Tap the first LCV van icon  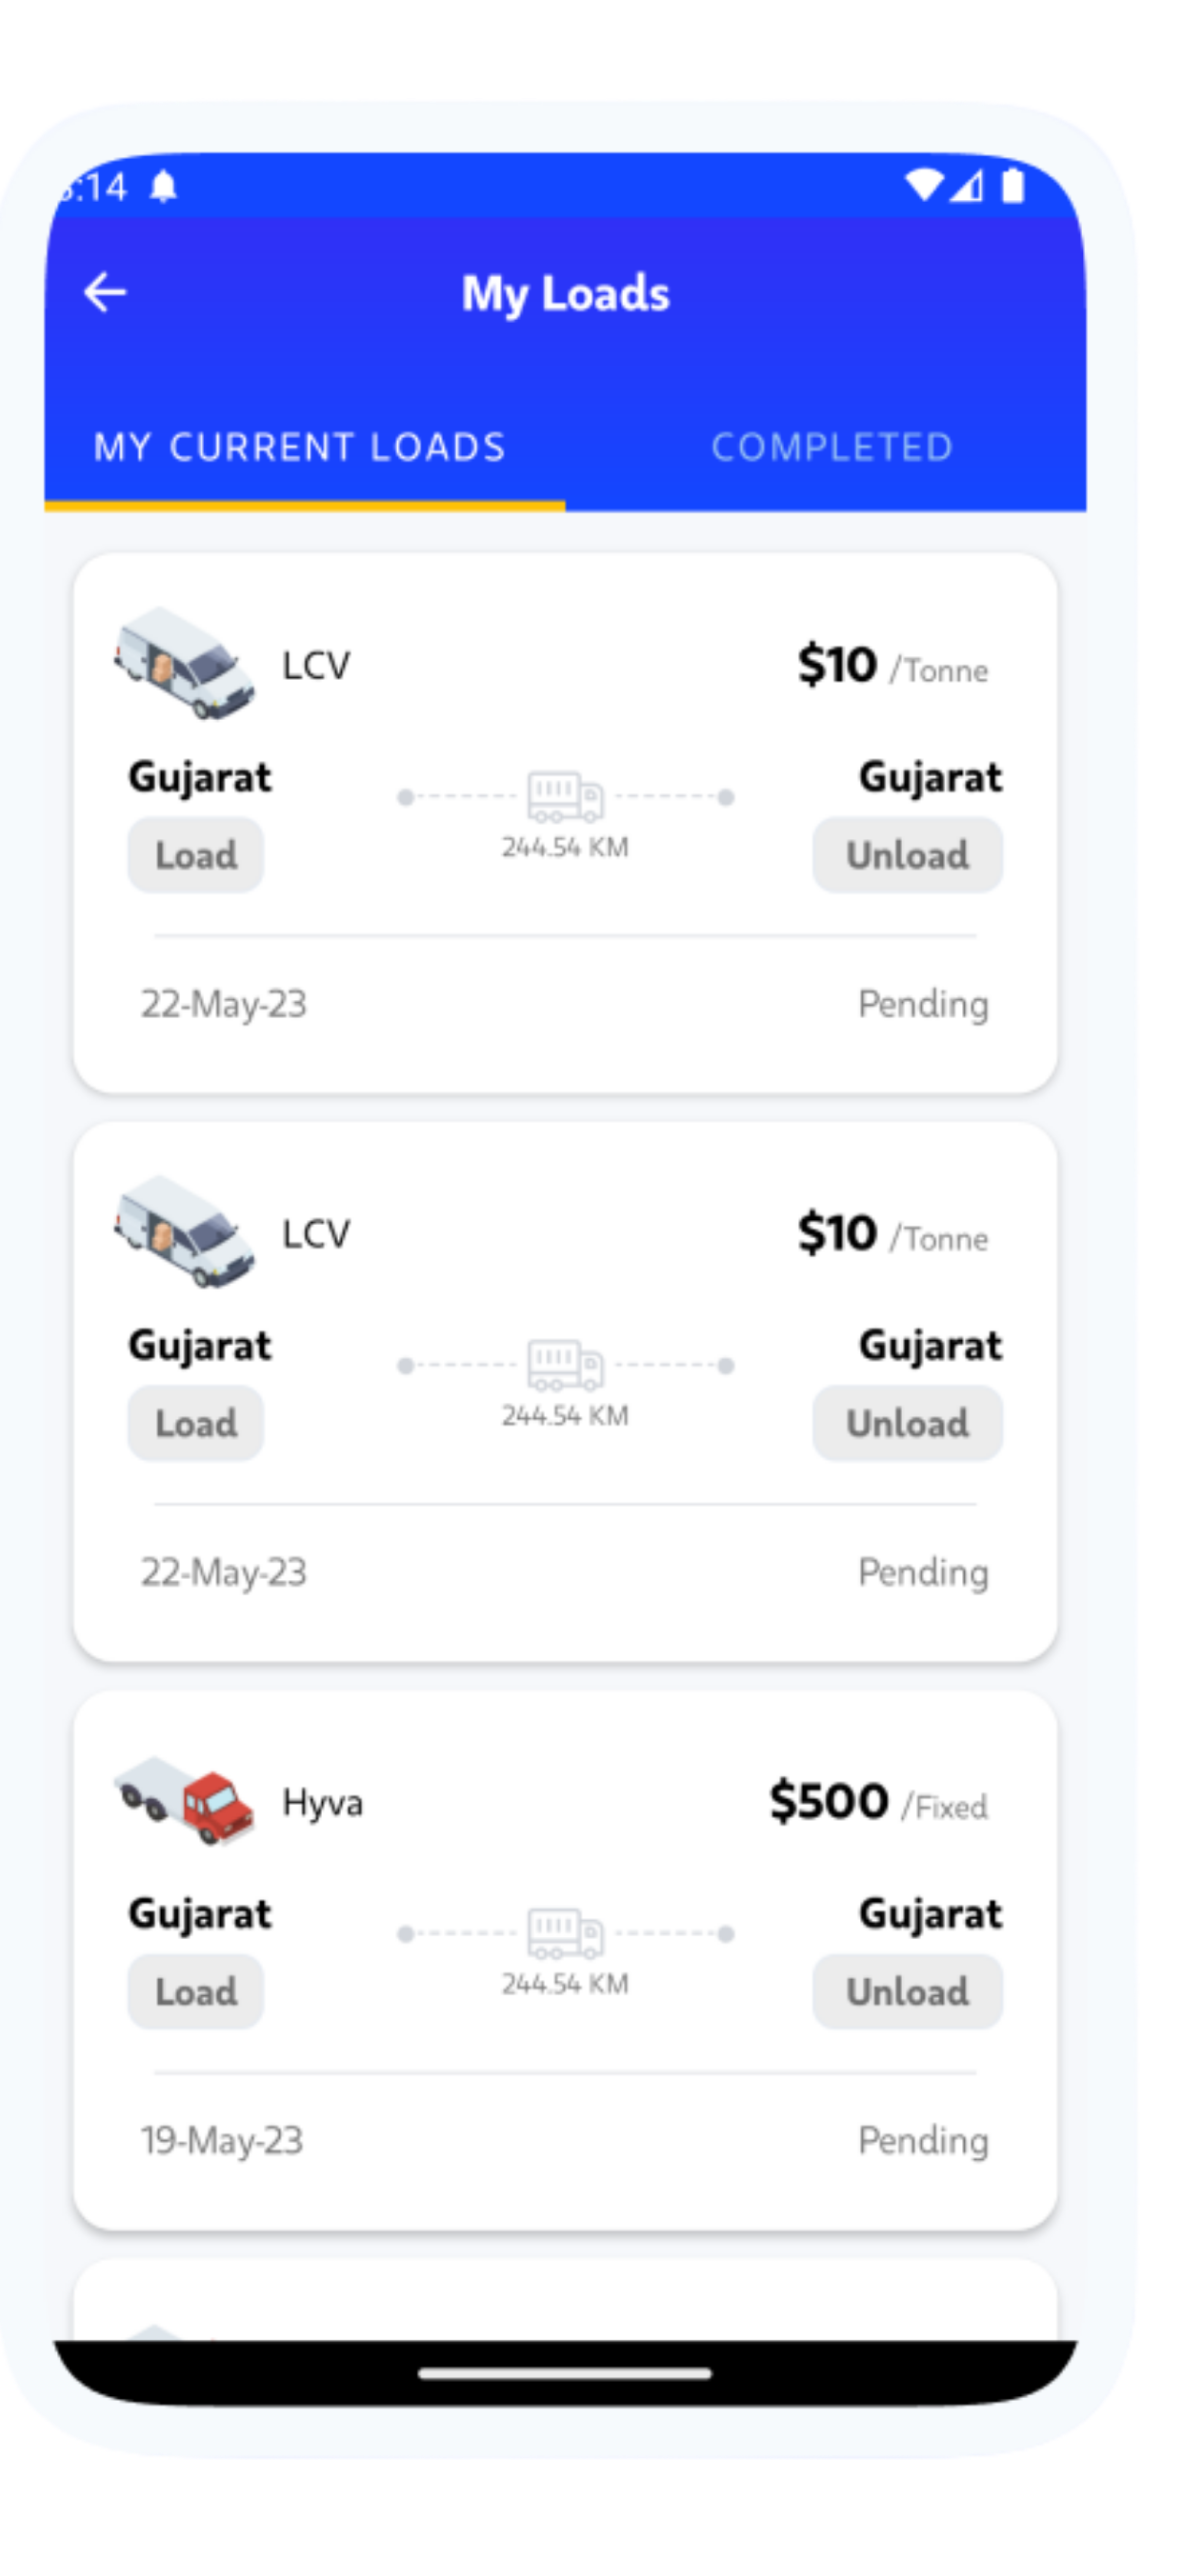pyautogui.click(x=184, y=663)
